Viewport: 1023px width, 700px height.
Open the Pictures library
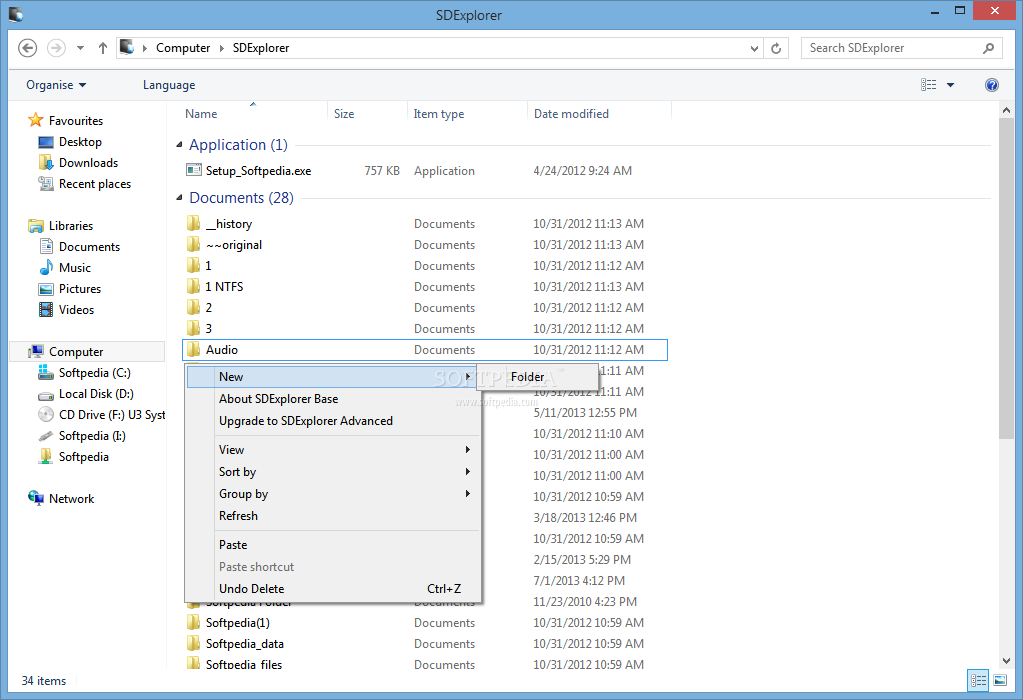click(70, 288)
